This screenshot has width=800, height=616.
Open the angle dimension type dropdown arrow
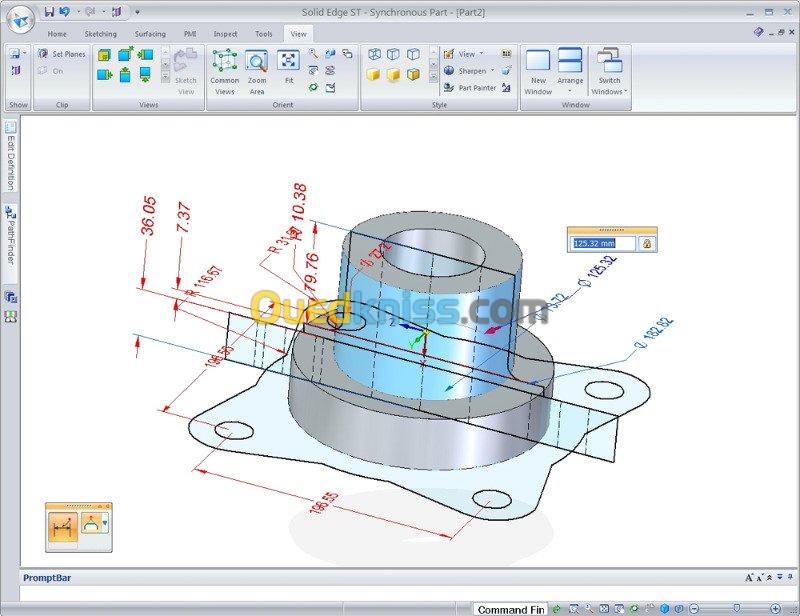point(105,522)
